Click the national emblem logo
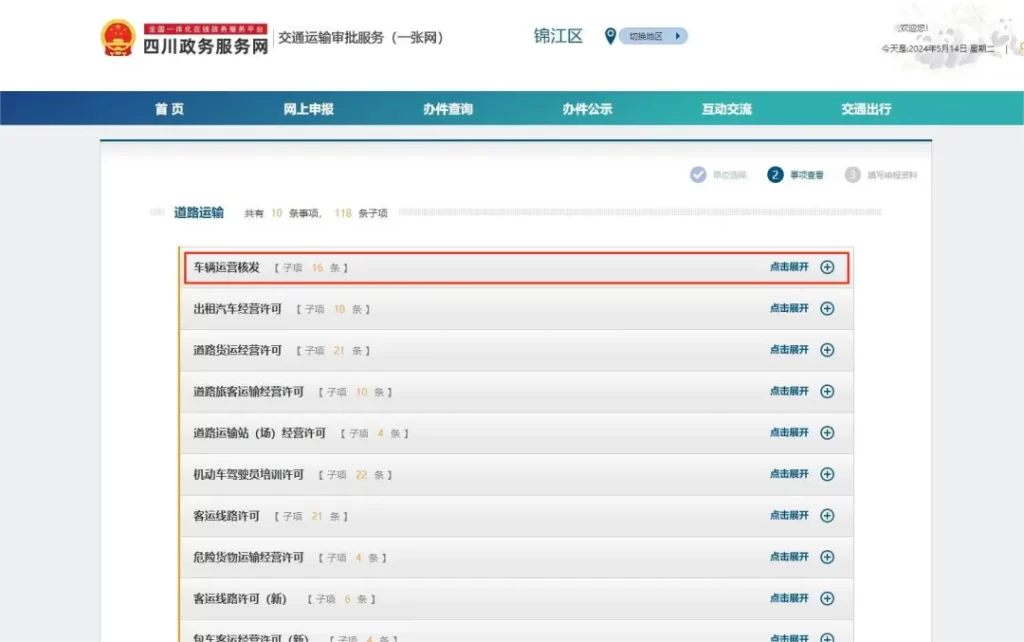 [118, 38]
